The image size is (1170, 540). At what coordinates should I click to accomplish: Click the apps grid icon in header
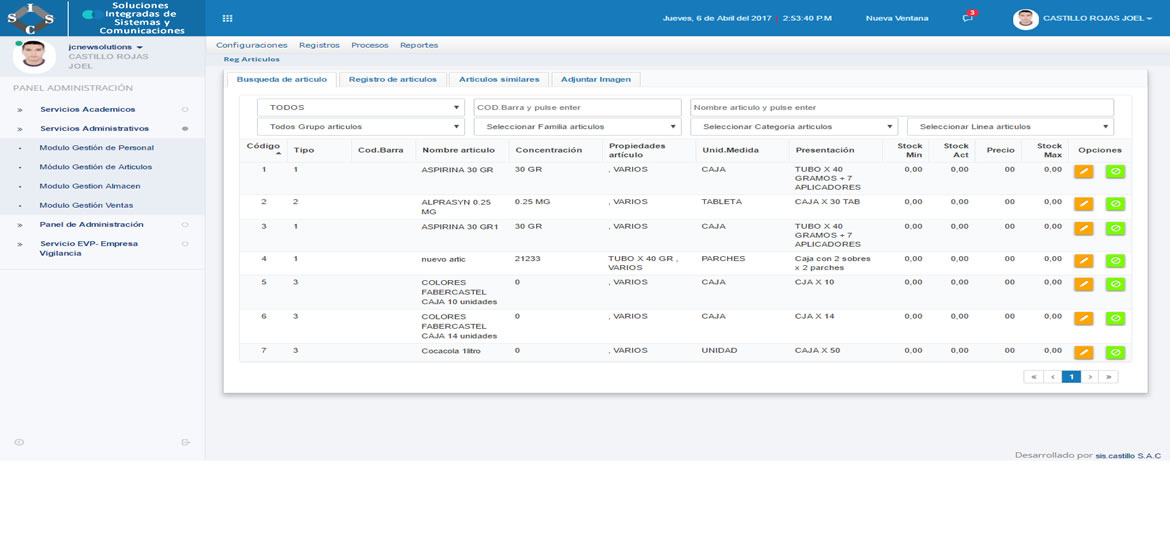tap(227, 18)
